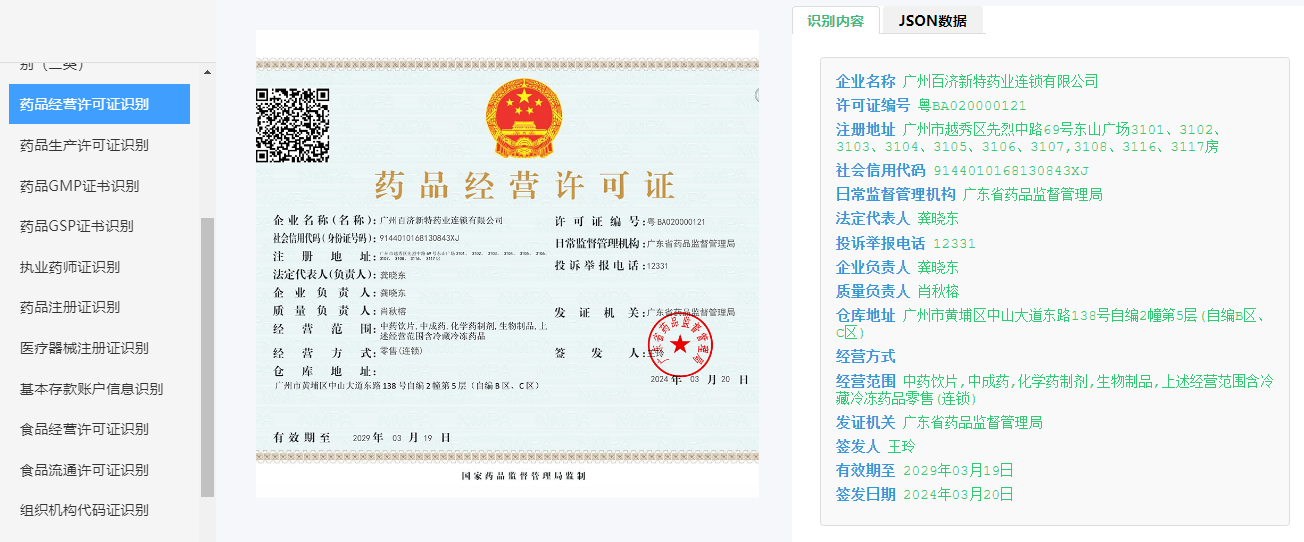Screen dimensions: 1304x542
Task: Open 药品生产许可证识别 from the sidebar
Action: [85, 145]
